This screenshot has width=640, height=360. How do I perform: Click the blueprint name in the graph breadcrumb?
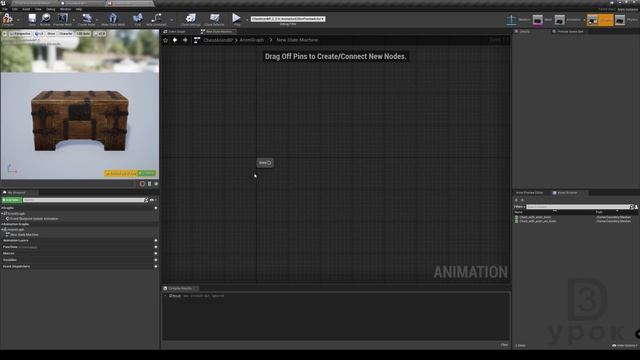(218, 40)
